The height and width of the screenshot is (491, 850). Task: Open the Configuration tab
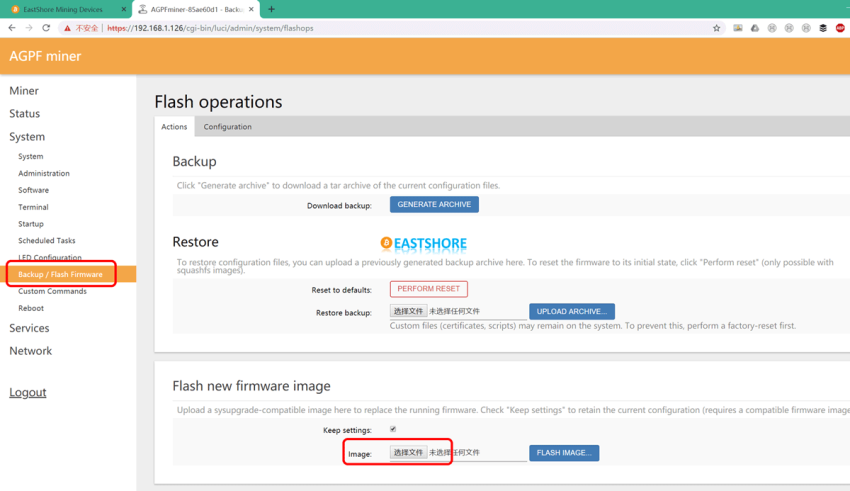click(227, 127)
